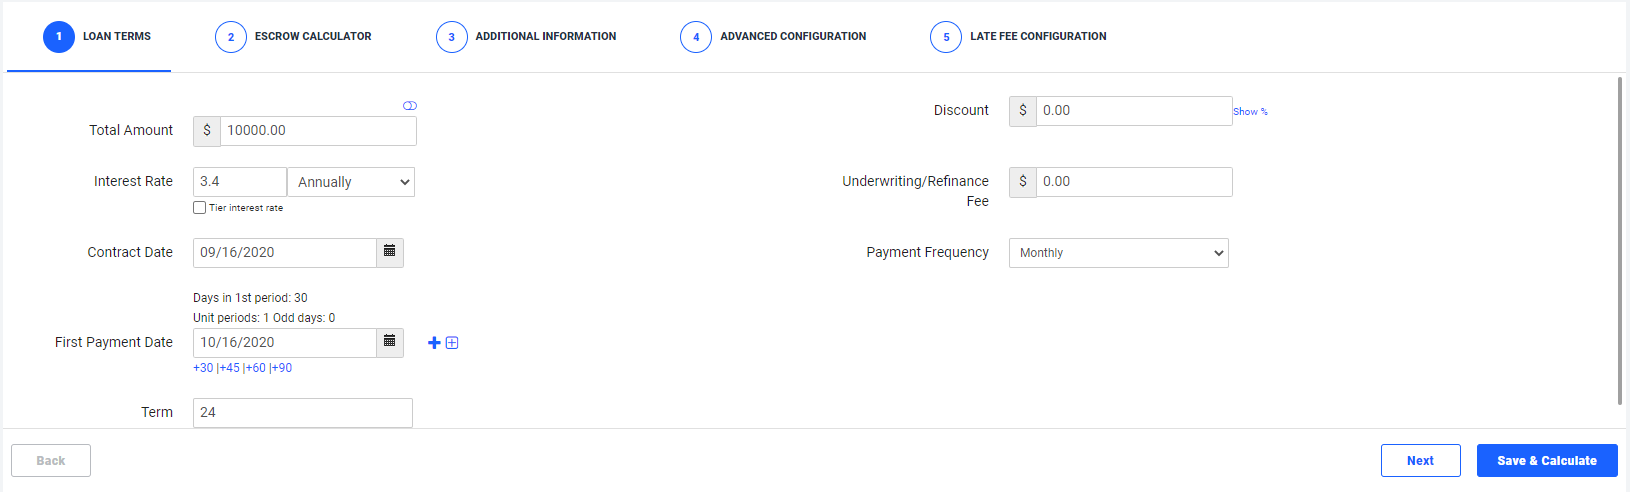Enable the Tier interest rate checkbox
The height and width of the screenshot is (492, 1630).
pyautogui.click(x=200, y=208)
